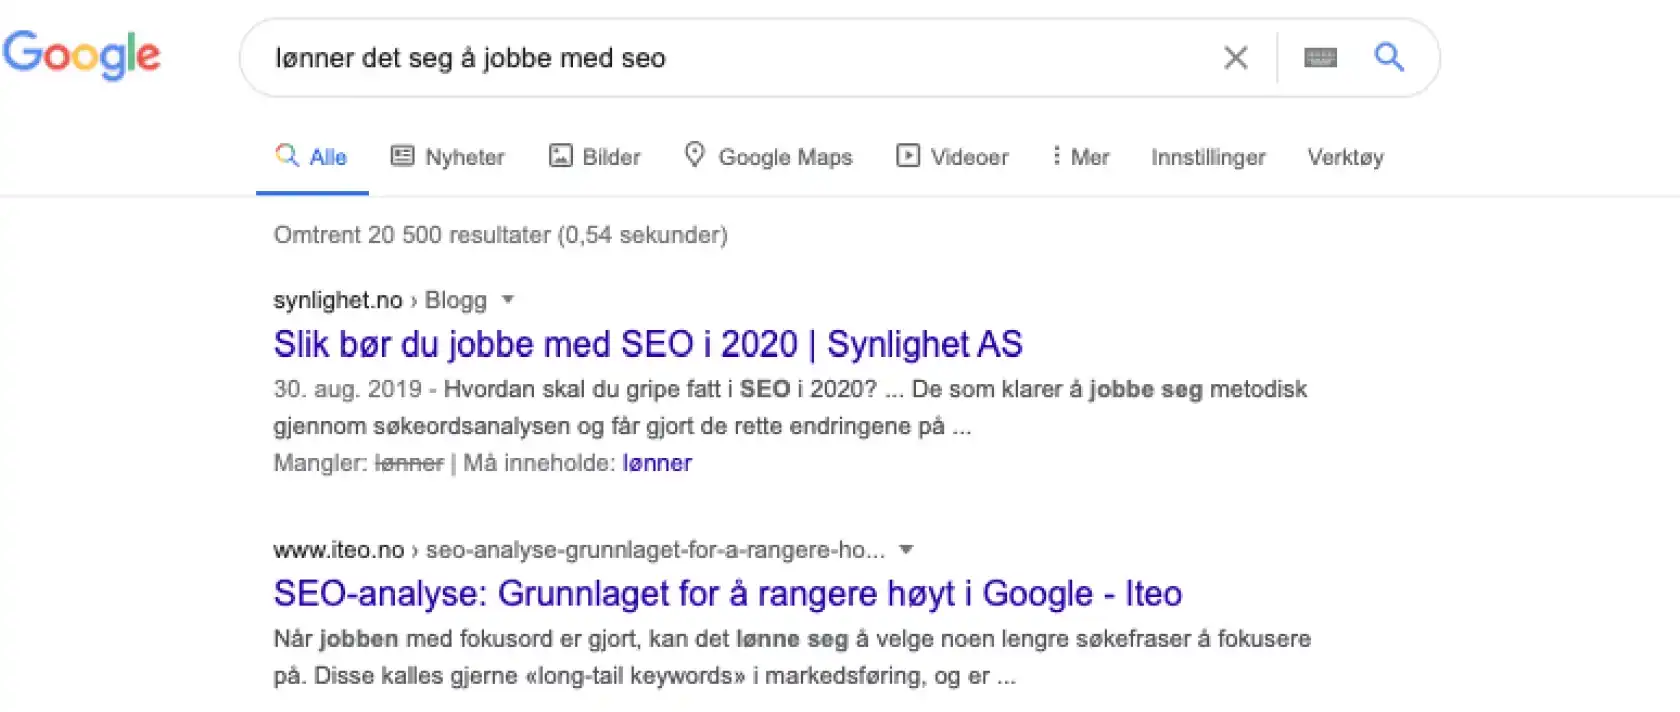Image resolution: width=1680 pixels, height=712 pixels.
Task: Open dropdown arrow next to synlighet.no Blogg
Action: [507, 300]
